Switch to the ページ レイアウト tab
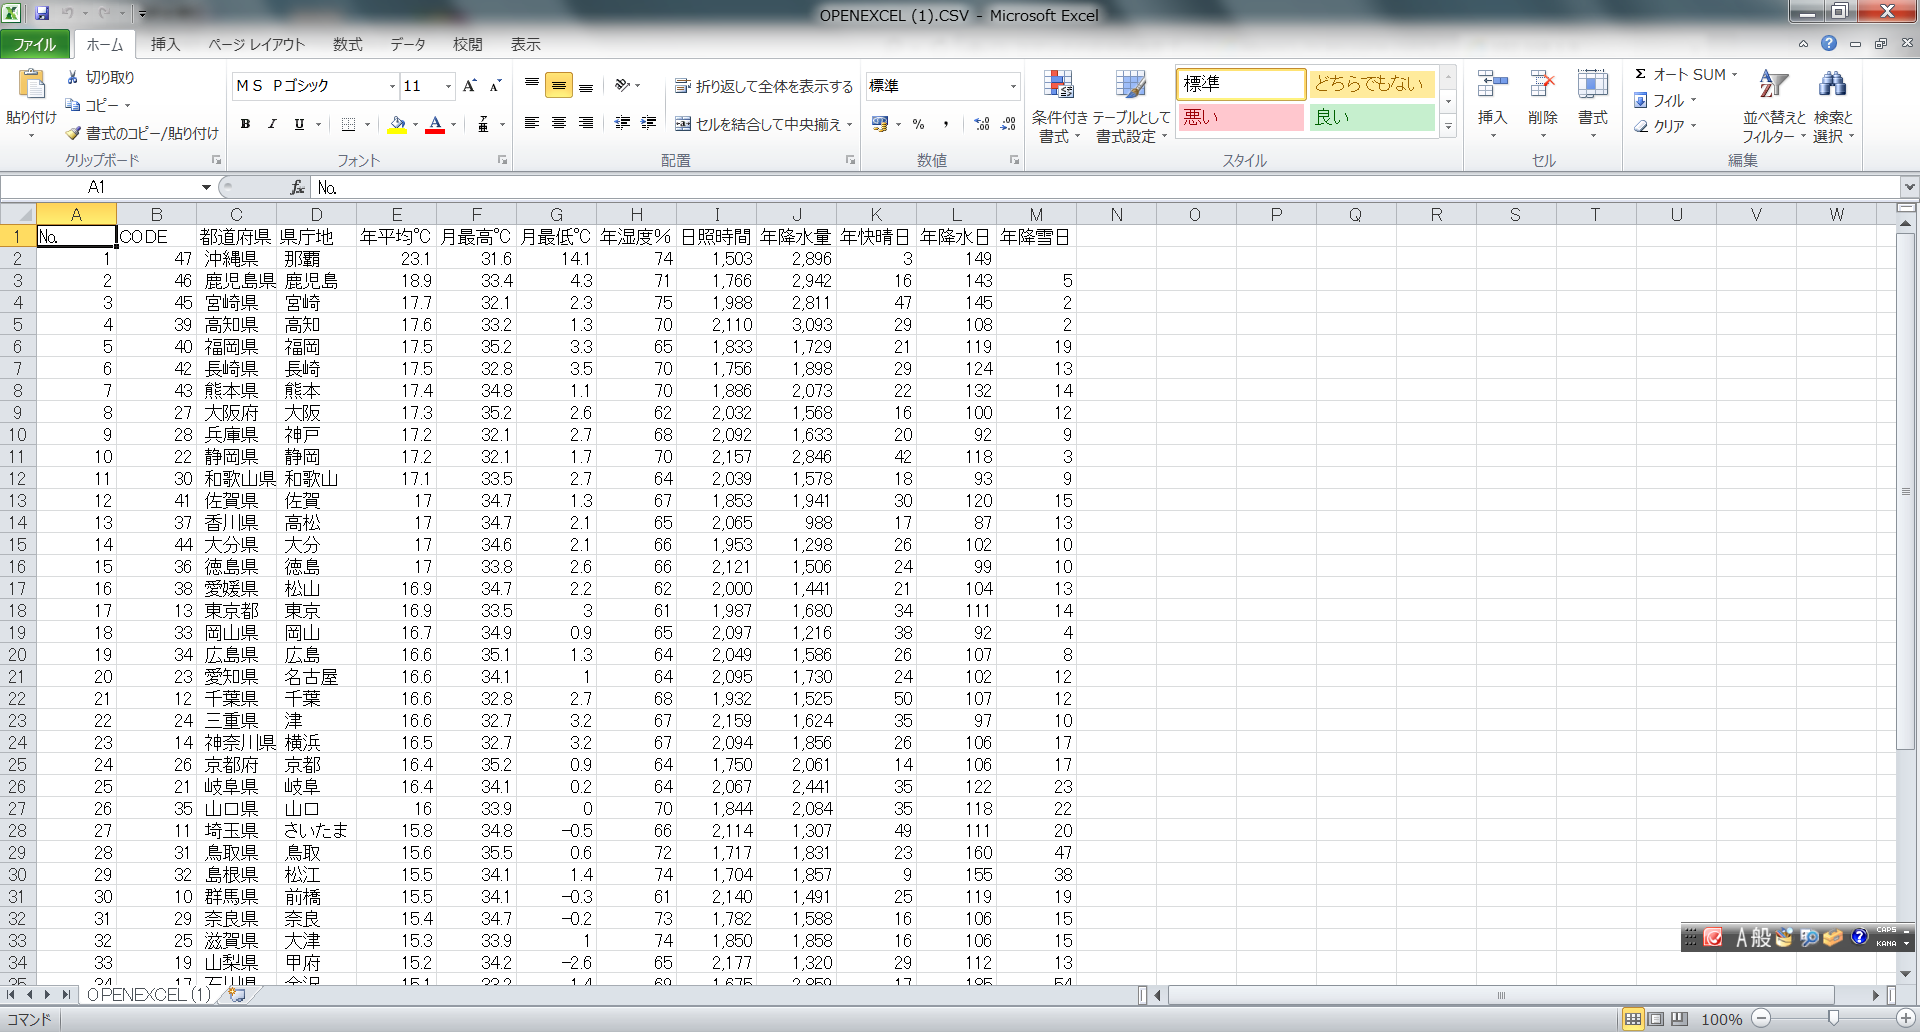Screen dimensions: 1920x1032 pos(256,44)
